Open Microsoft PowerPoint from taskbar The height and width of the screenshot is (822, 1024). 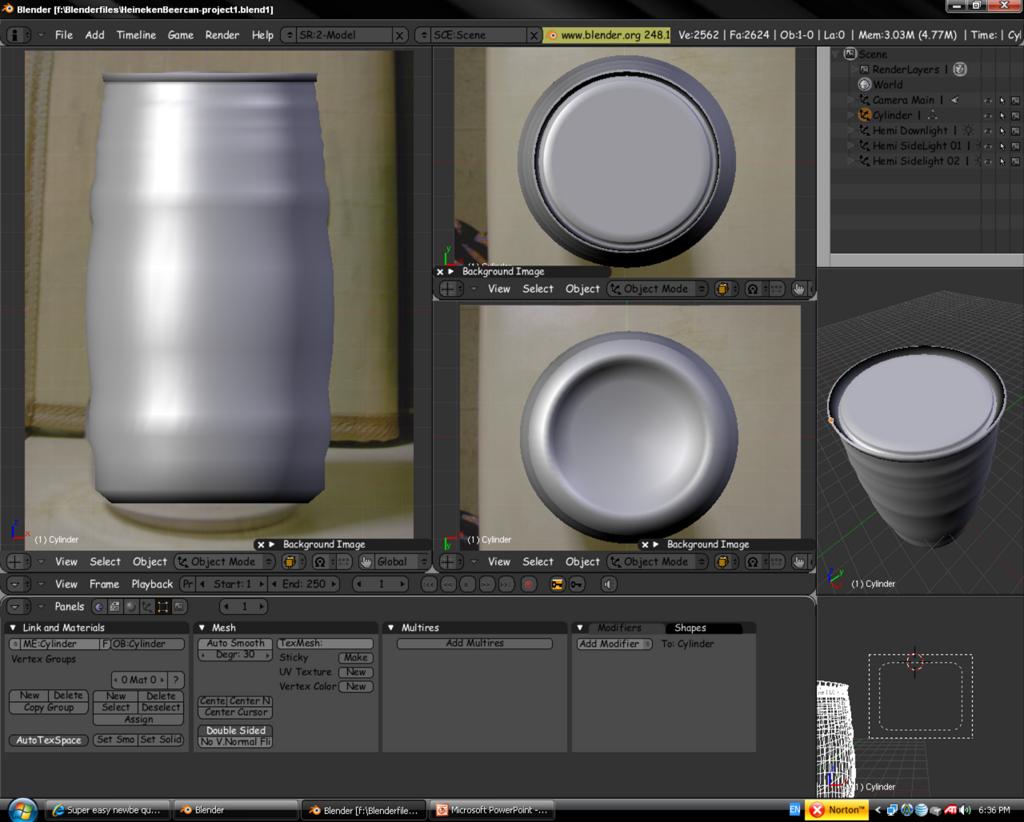click(x=492, y=810)
